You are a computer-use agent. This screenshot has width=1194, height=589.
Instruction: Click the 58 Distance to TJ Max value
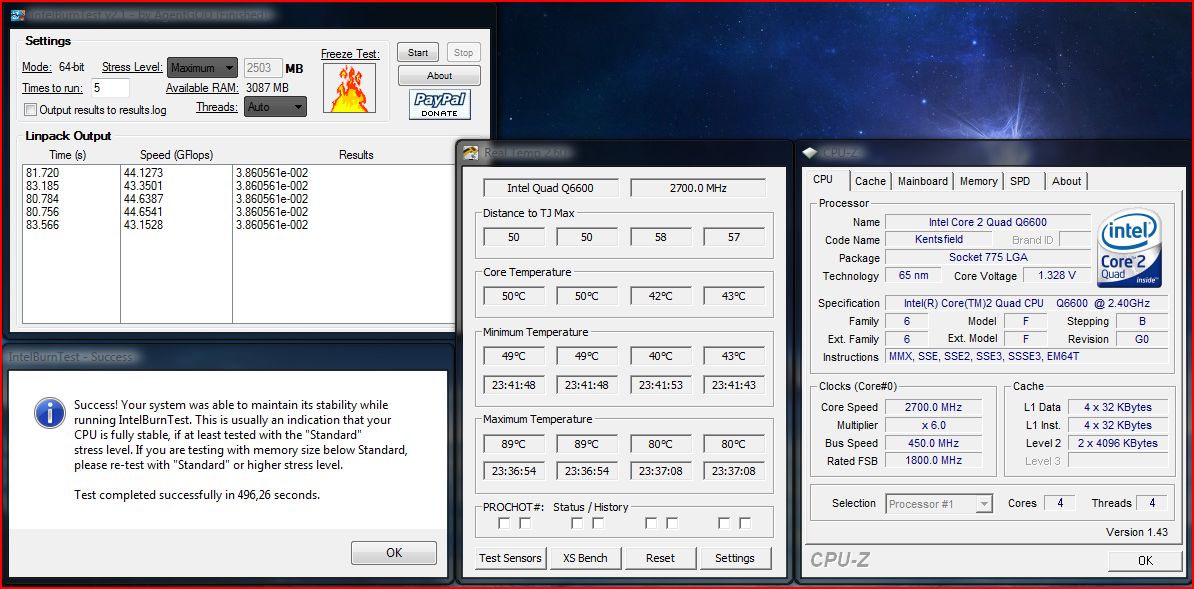tap(660, 237)
